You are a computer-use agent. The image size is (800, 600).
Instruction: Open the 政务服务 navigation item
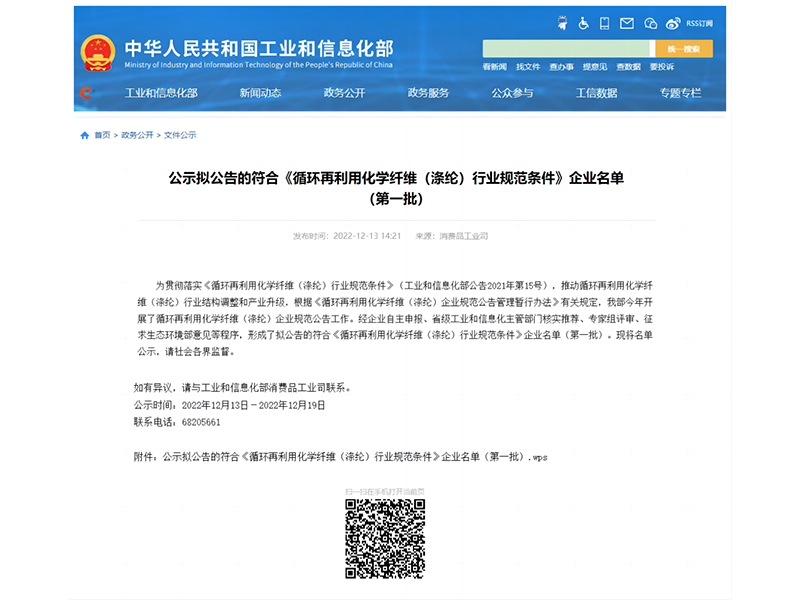(428, 93)
